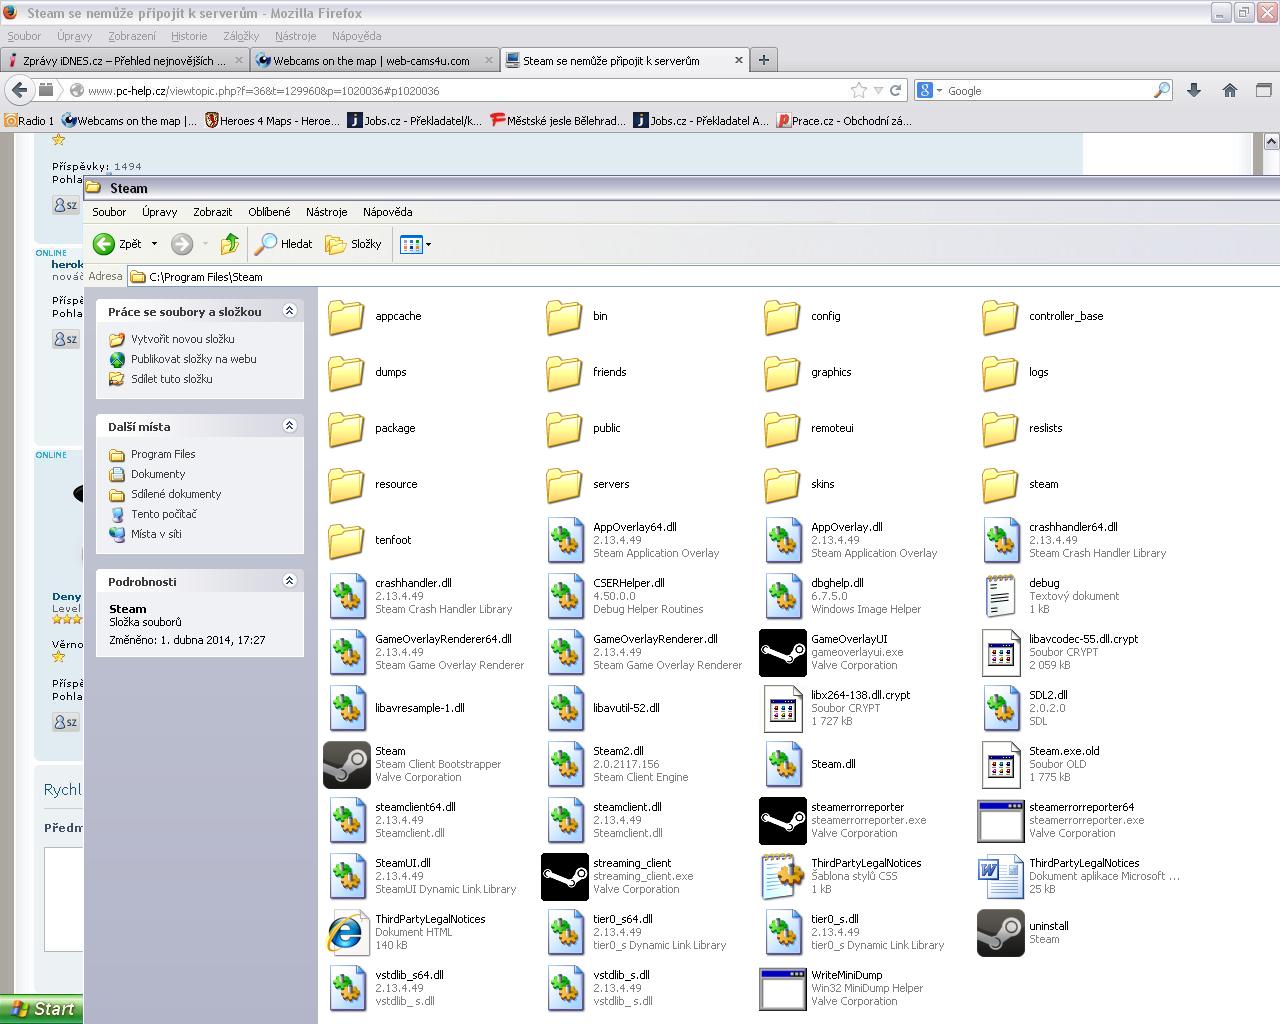
Task: Collapse the Podrobnosti details panel
Action: 289,581
